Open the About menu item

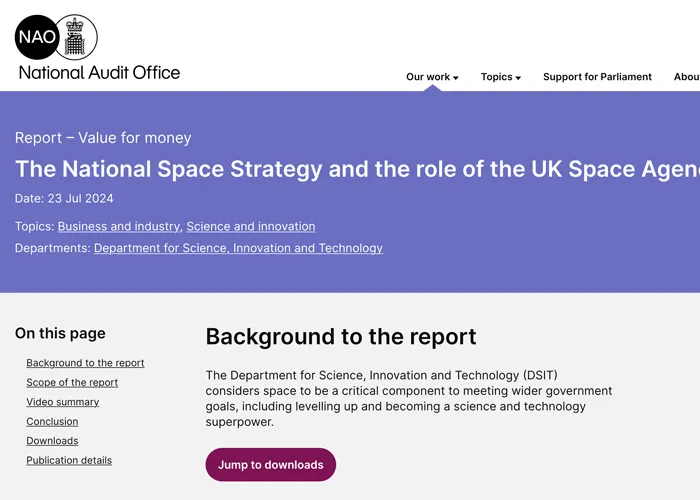(x=687, y=77)
